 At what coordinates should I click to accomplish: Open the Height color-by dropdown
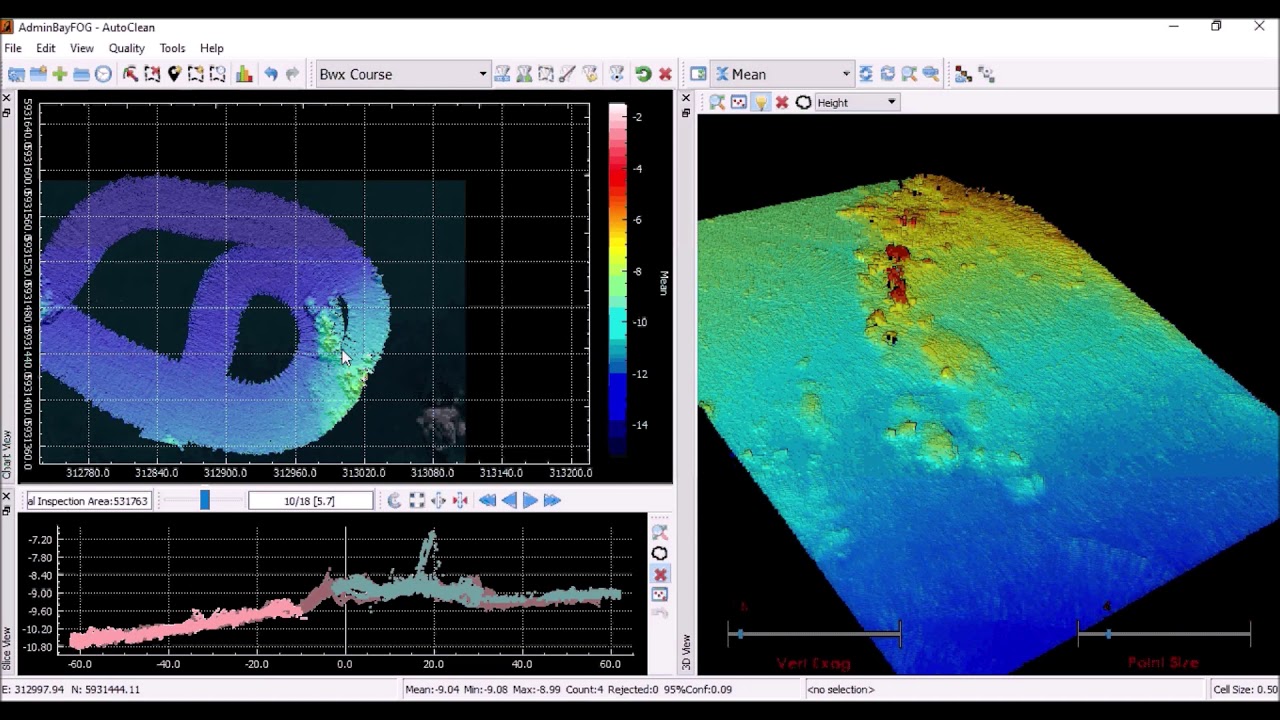point(857,102)
